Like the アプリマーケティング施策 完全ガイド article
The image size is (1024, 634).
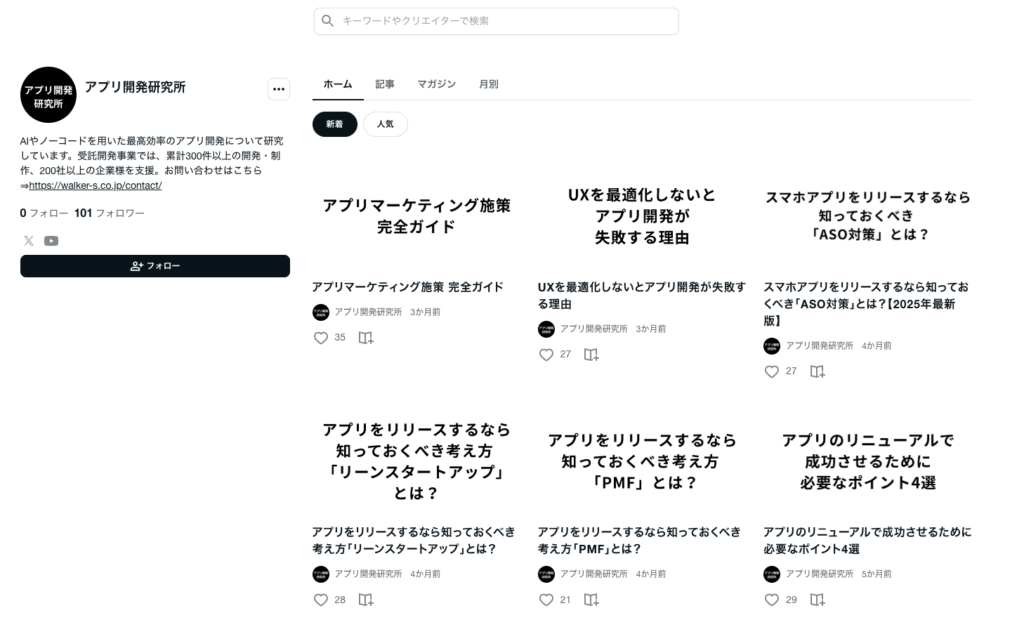point(321,338)
